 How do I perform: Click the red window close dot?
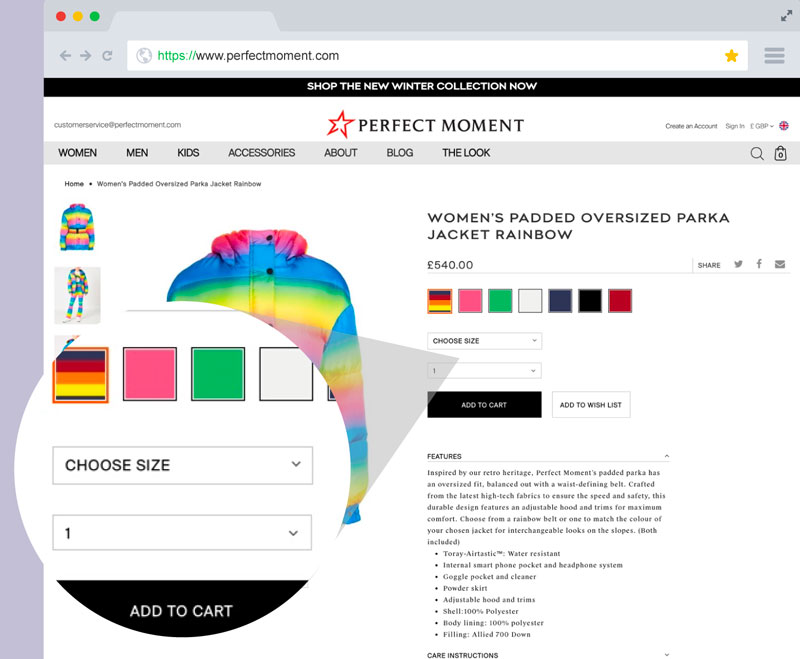[x=61, y=16]
